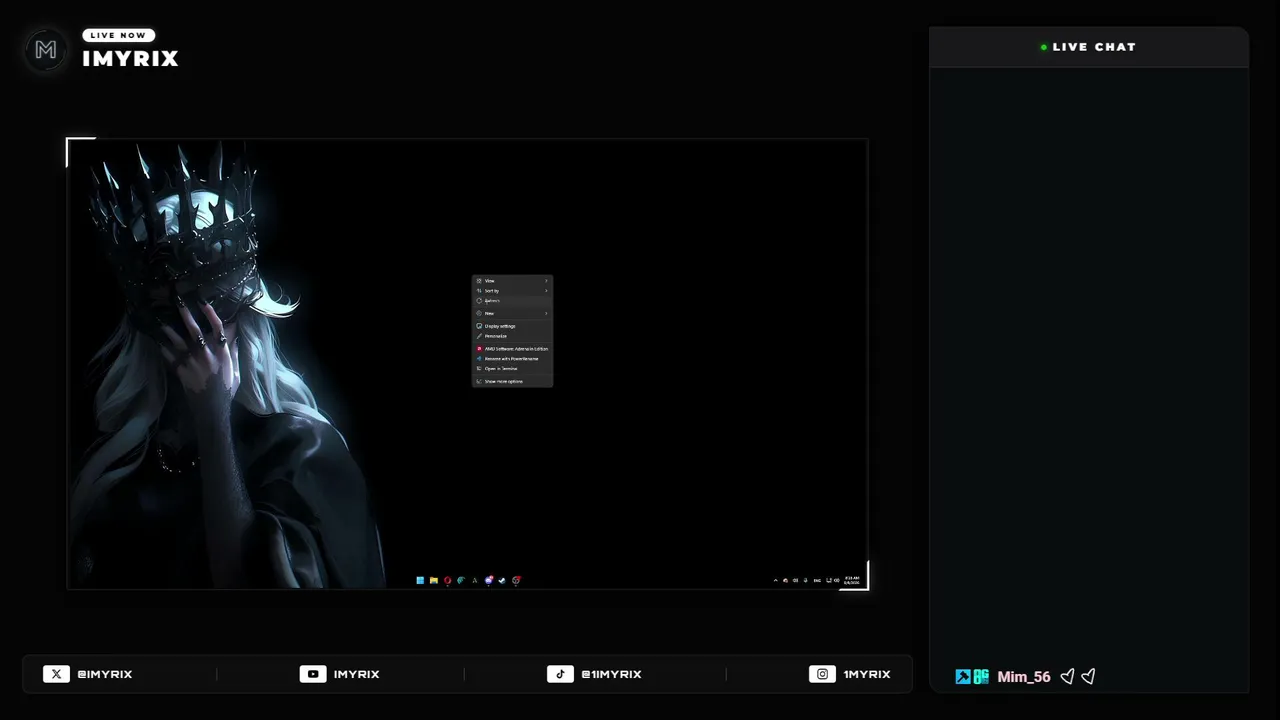Open the teal app icon on the taskbar
Viewport: 1280px width, 720px height.
(x=461, y=580)
